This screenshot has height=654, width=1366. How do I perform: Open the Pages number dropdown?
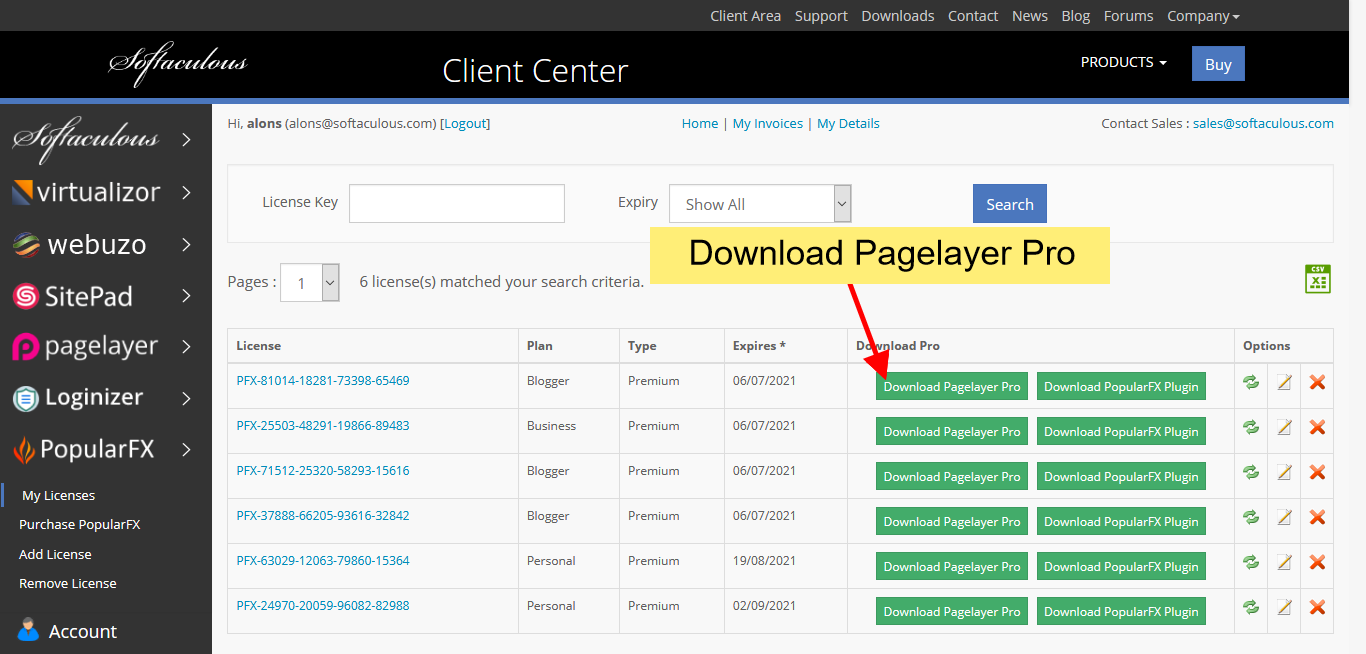(x=310, y=283)
